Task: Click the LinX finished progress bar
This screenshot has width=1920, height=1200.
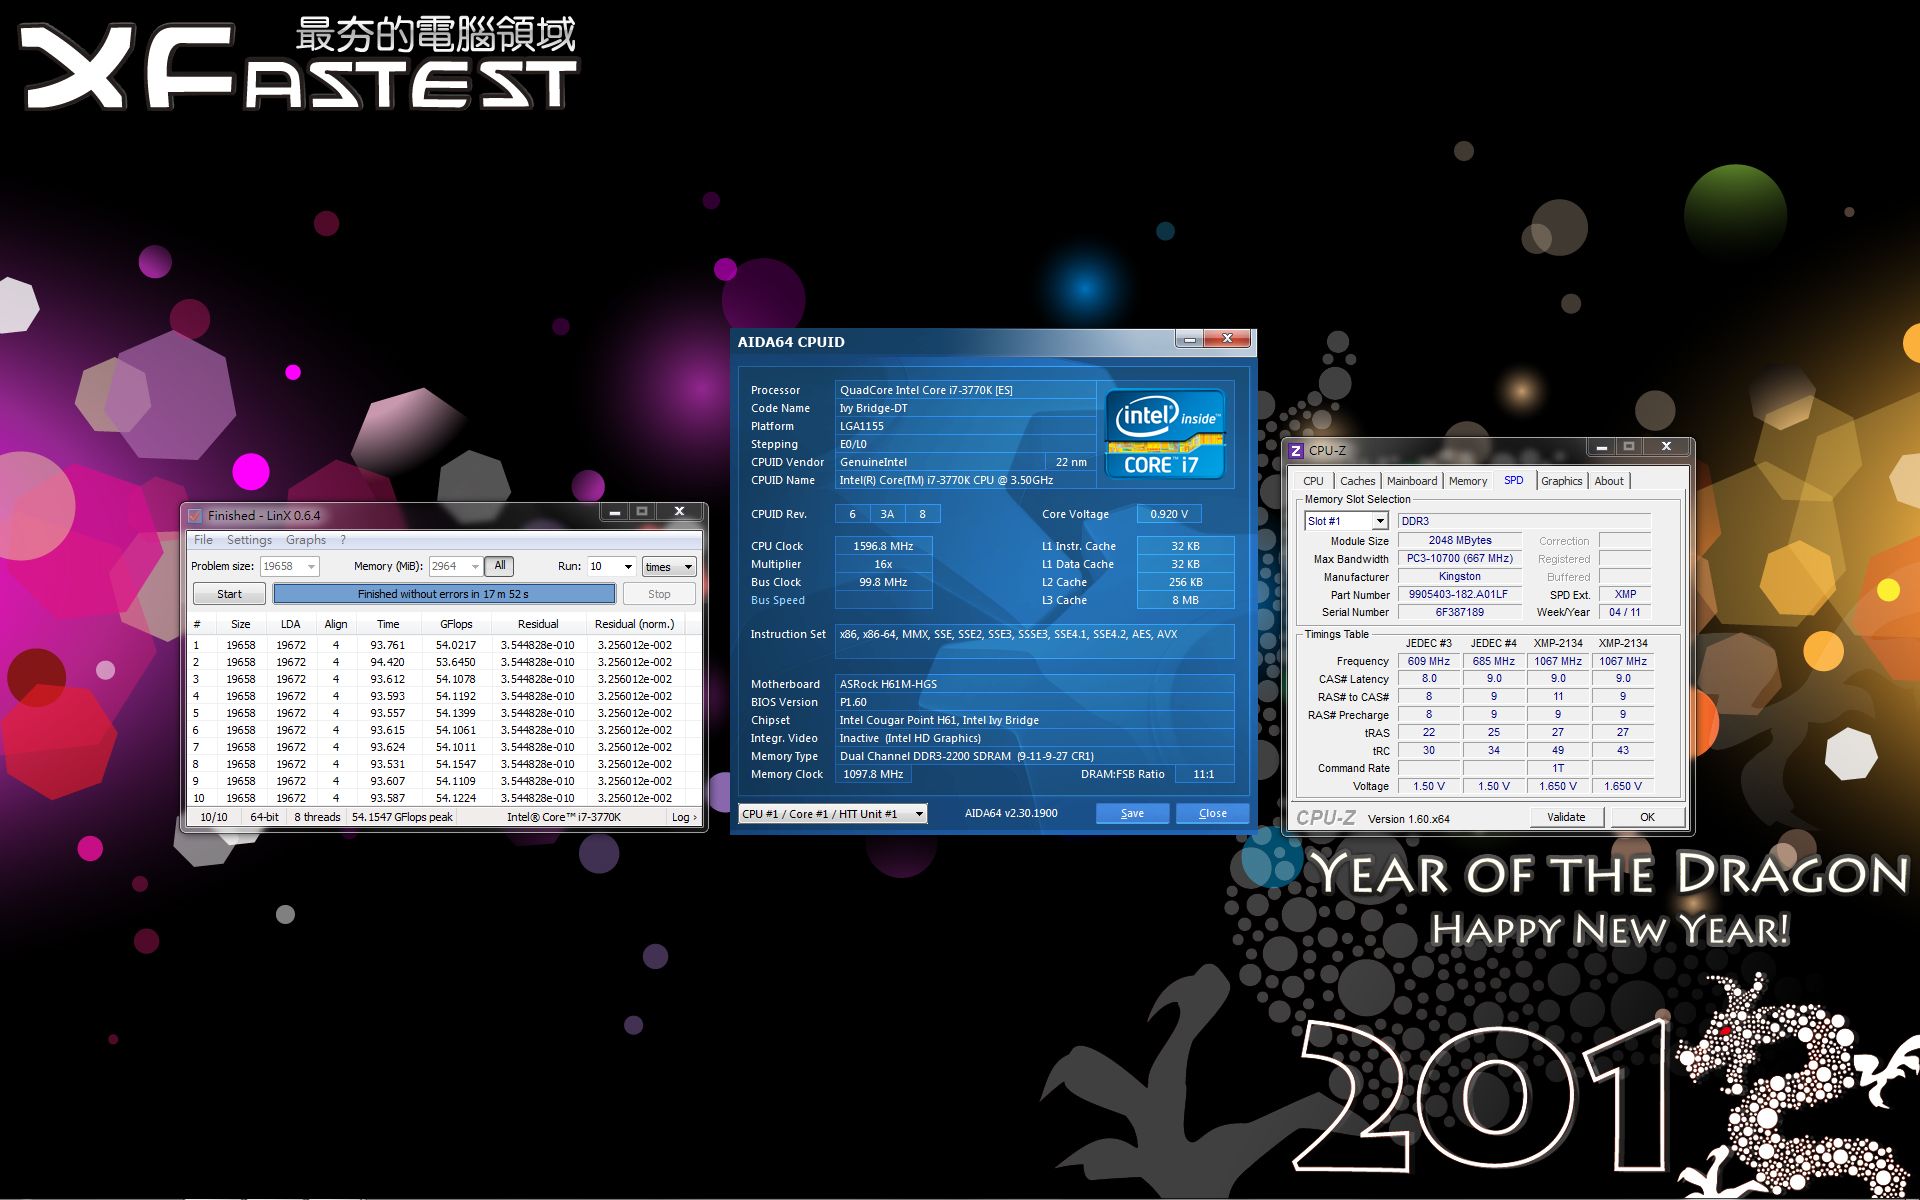Action: pos(444,594)
